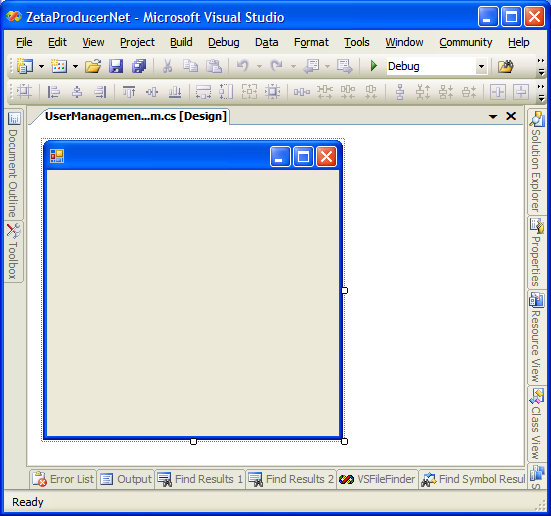Click the Navigate Backward icon
This screenshot has height=516, width=551.
click(311, 66)
